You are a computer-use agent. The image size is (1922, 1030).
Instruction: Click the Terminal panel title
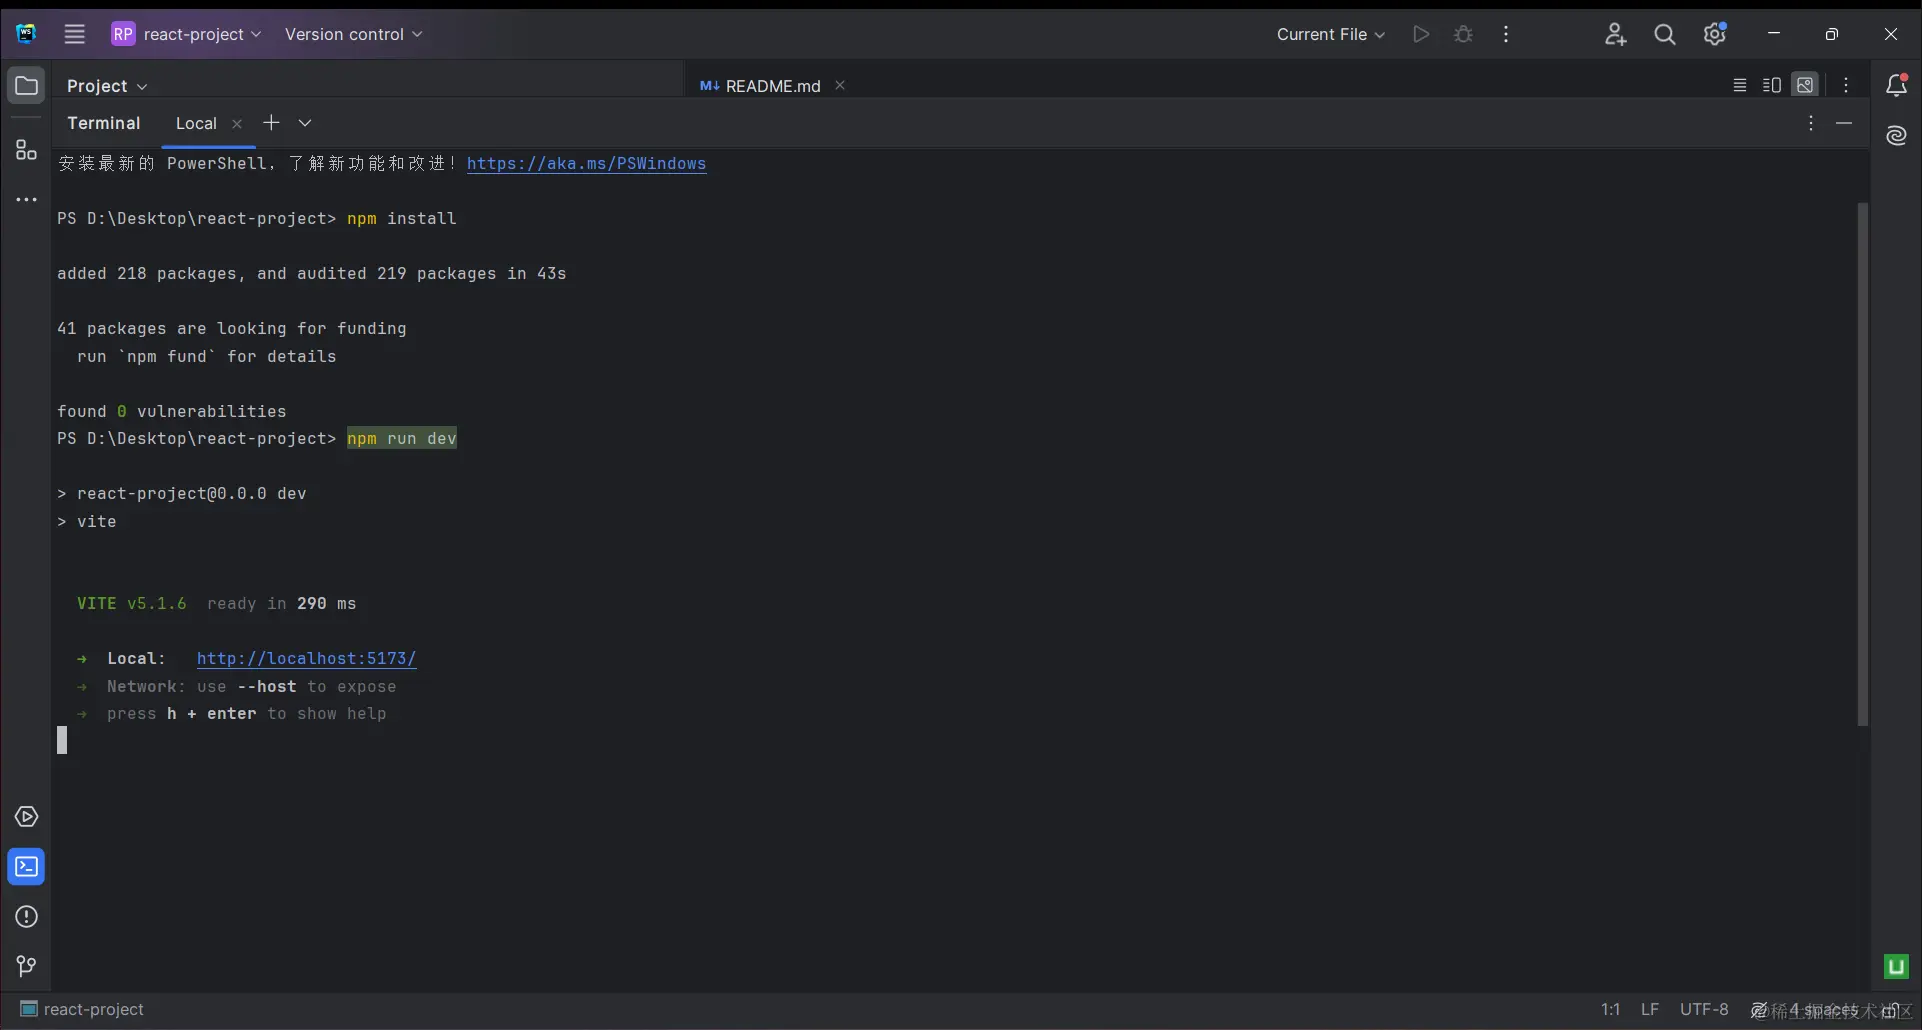pos(104,123)
